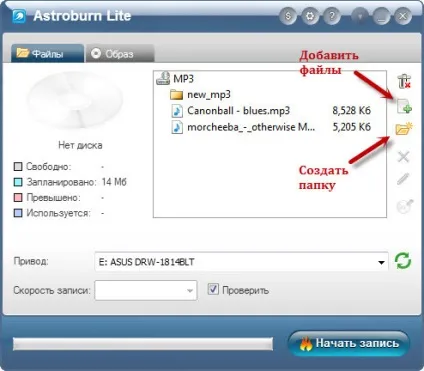
Task: Close the Astroburn Lite window
Action: [403, 16]
